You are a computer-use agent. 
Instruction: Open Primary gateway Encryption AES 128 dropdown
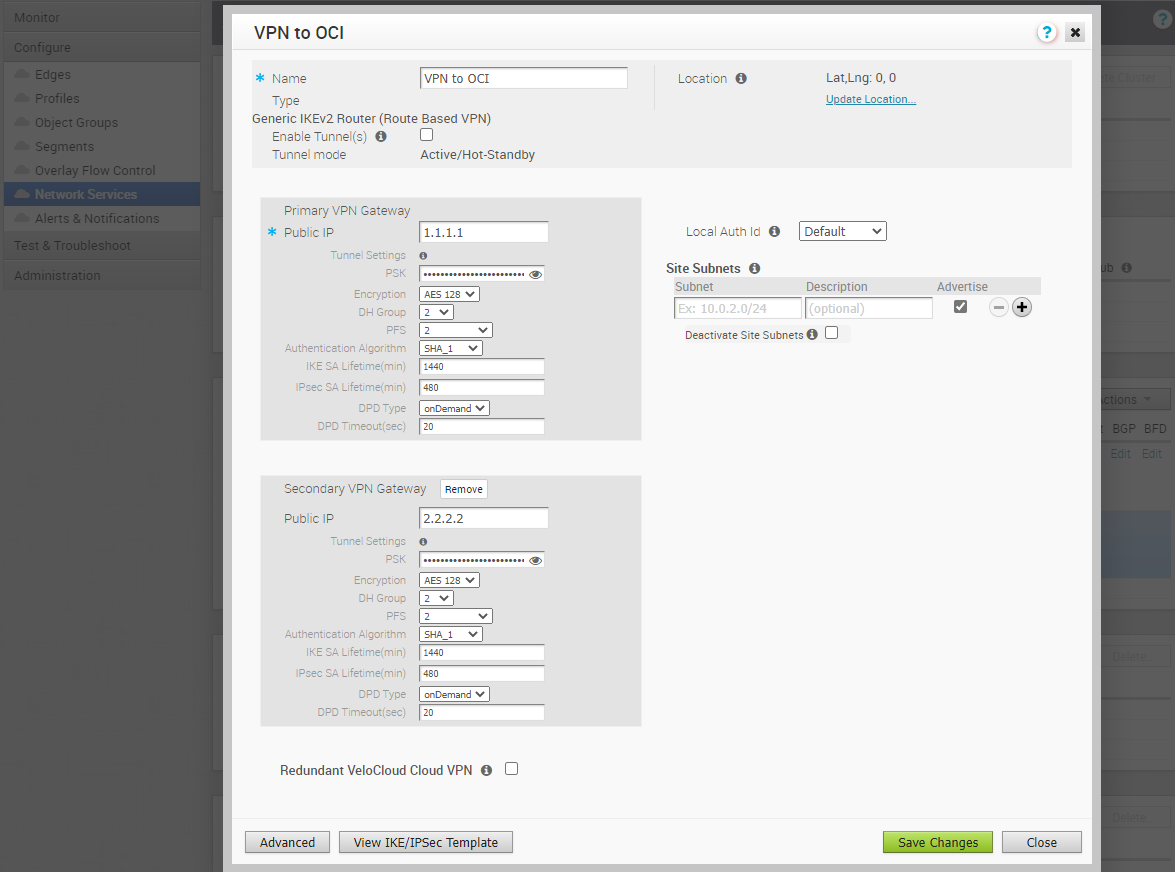point(449,294)
